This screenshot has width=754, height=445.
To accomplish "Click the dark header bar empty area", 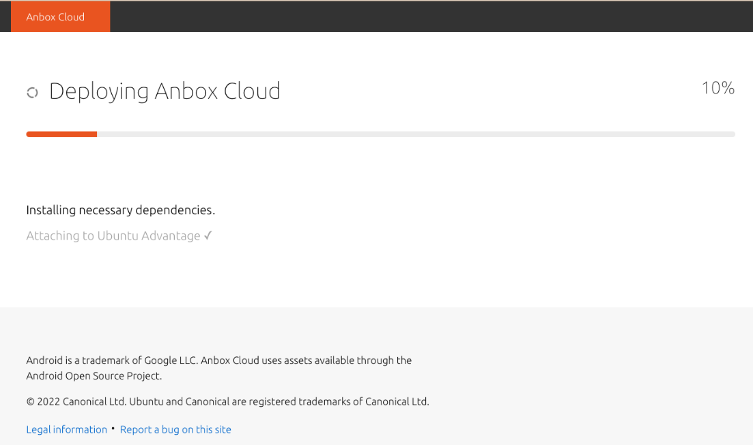I will [430, 17].
